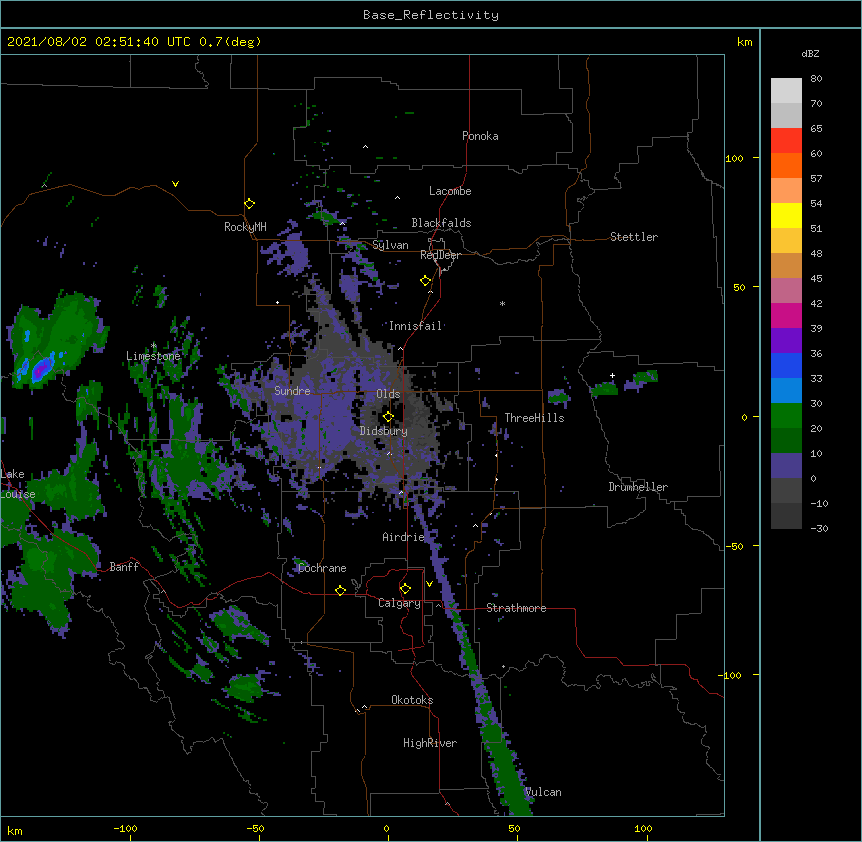This screenshot has height=842, width=862.
Task: Click the Airdrie city label
Action: point(403,537)
